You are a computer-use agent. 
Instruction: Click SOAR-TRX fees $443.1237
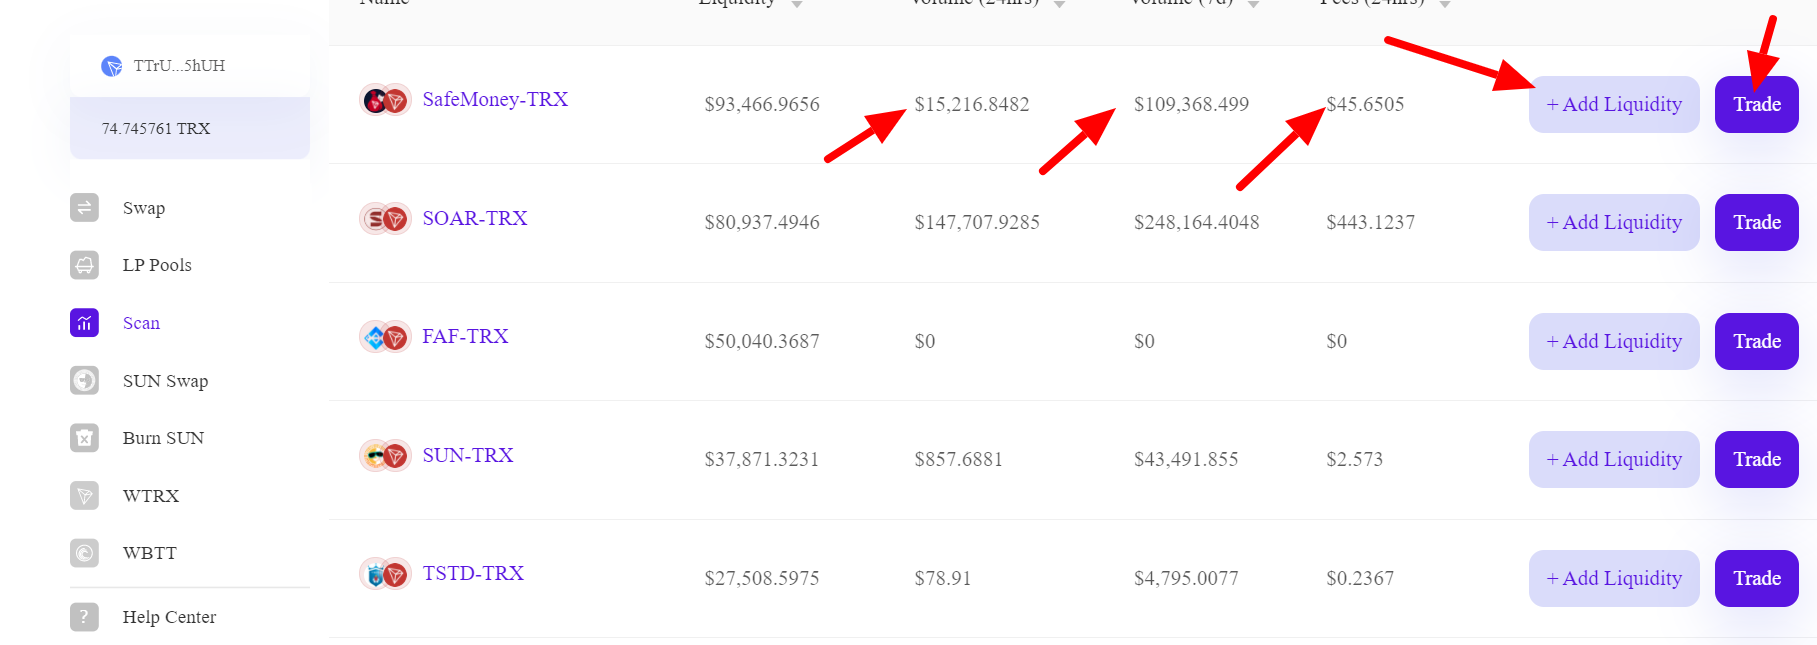pos(1371,222)
